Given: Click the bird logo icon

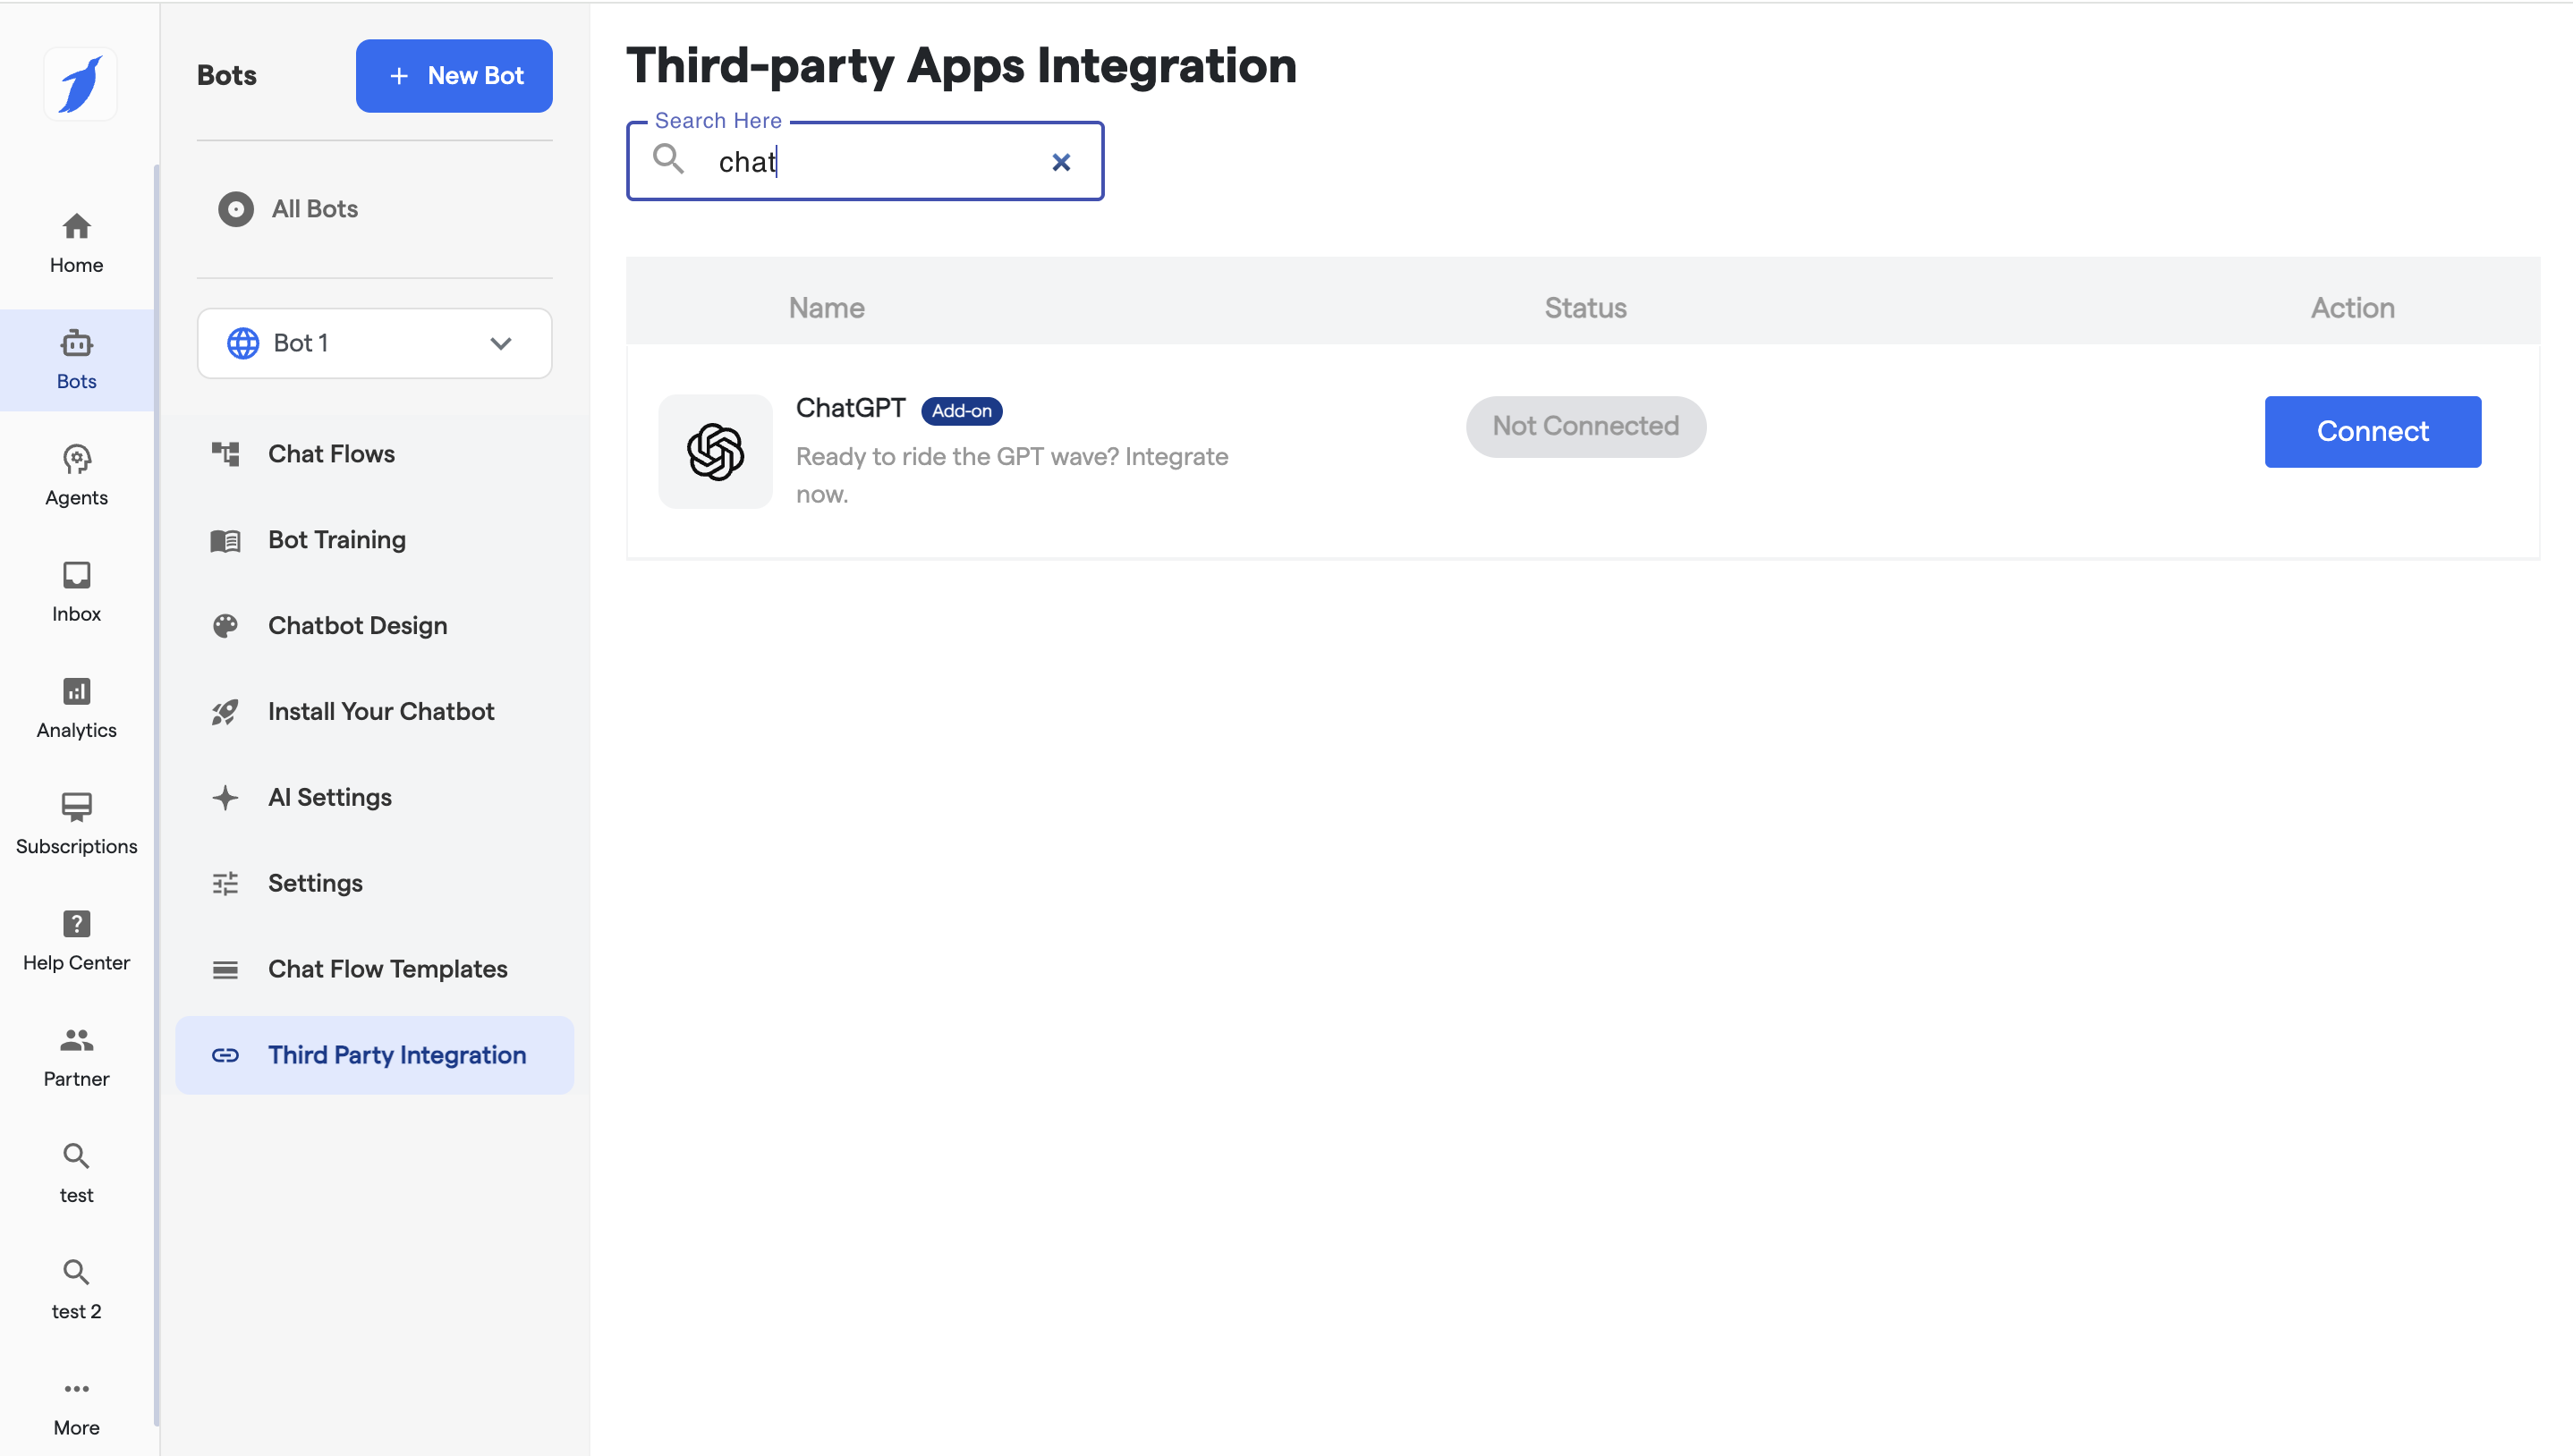Looking at the screenshot, I should pos(80,84).
